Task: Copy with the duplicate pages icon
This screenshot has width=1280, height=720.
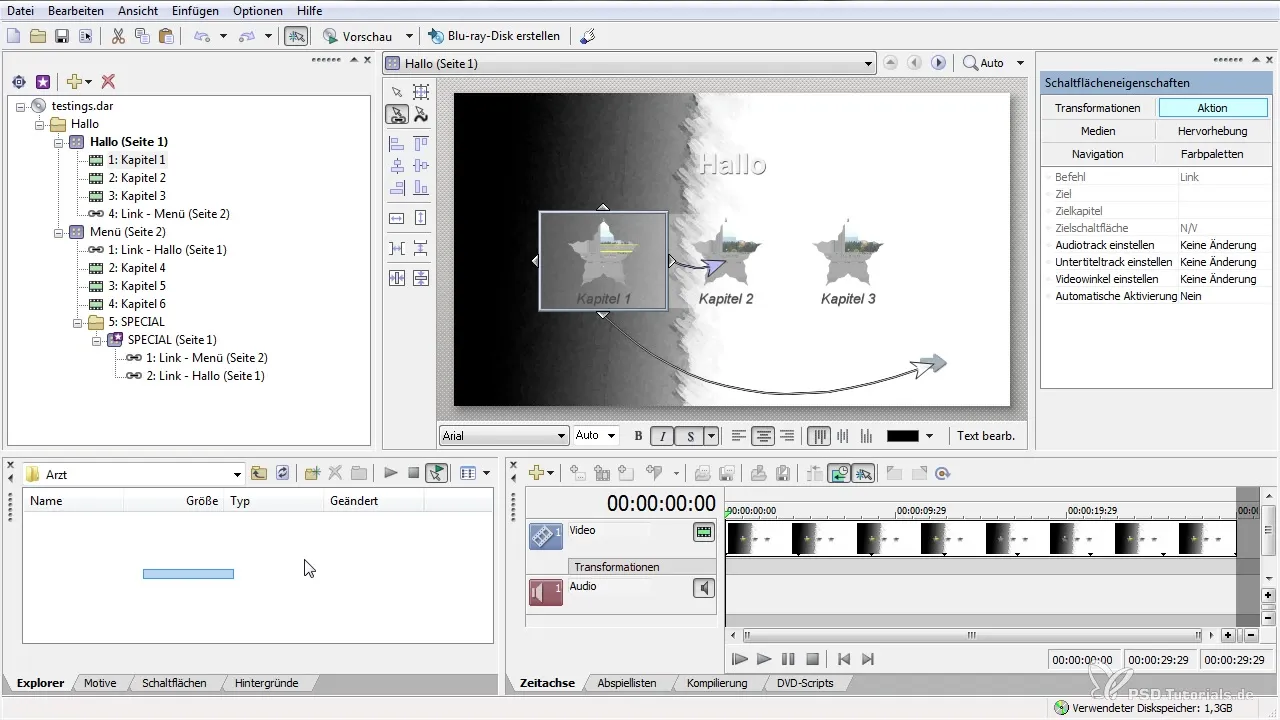Action: (x=142, y=36)
